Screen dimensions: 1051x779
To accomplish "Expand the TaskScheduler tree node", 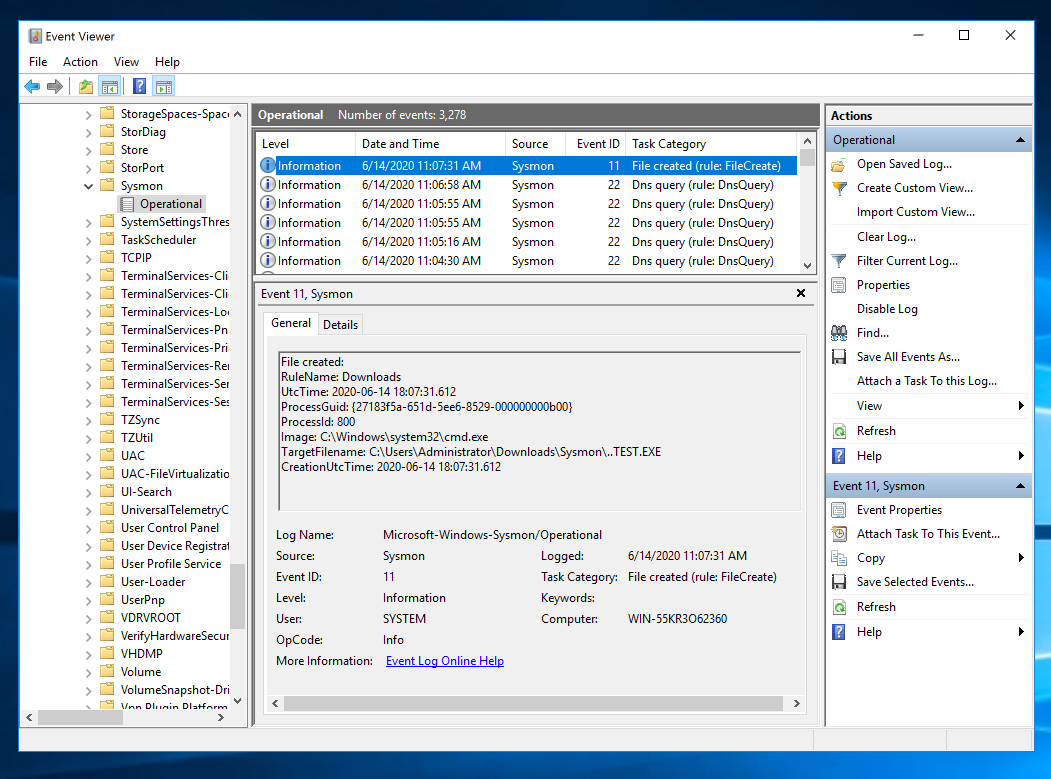I will 89,240.
